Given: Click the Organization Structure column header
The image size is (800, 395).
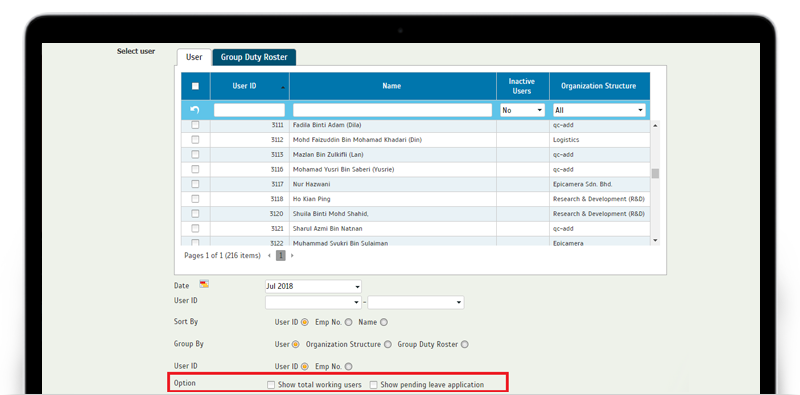Looking at the screenshot, I should click(x=599, y=86).
